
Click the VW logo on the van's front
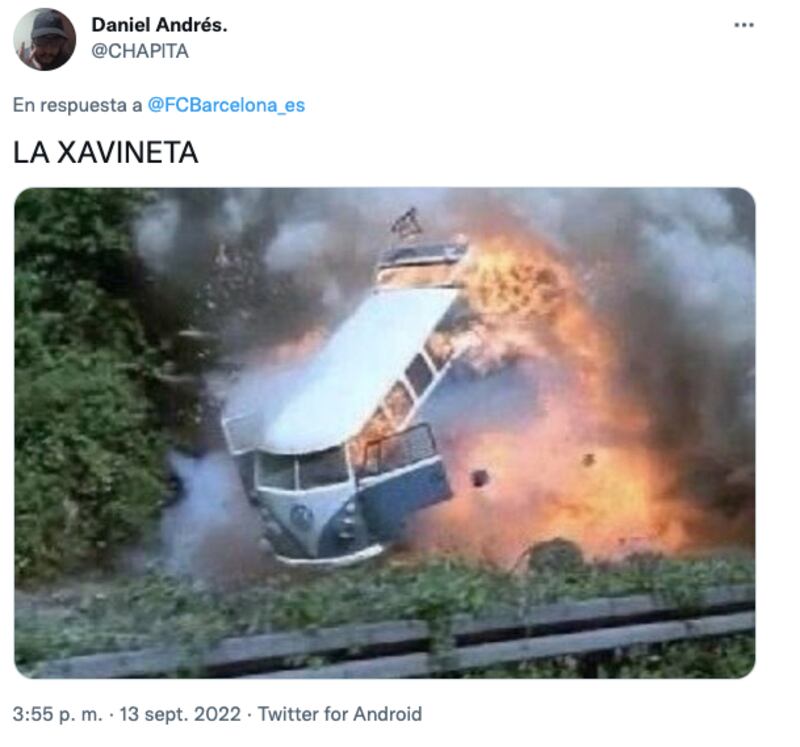[x=301, y=516]
